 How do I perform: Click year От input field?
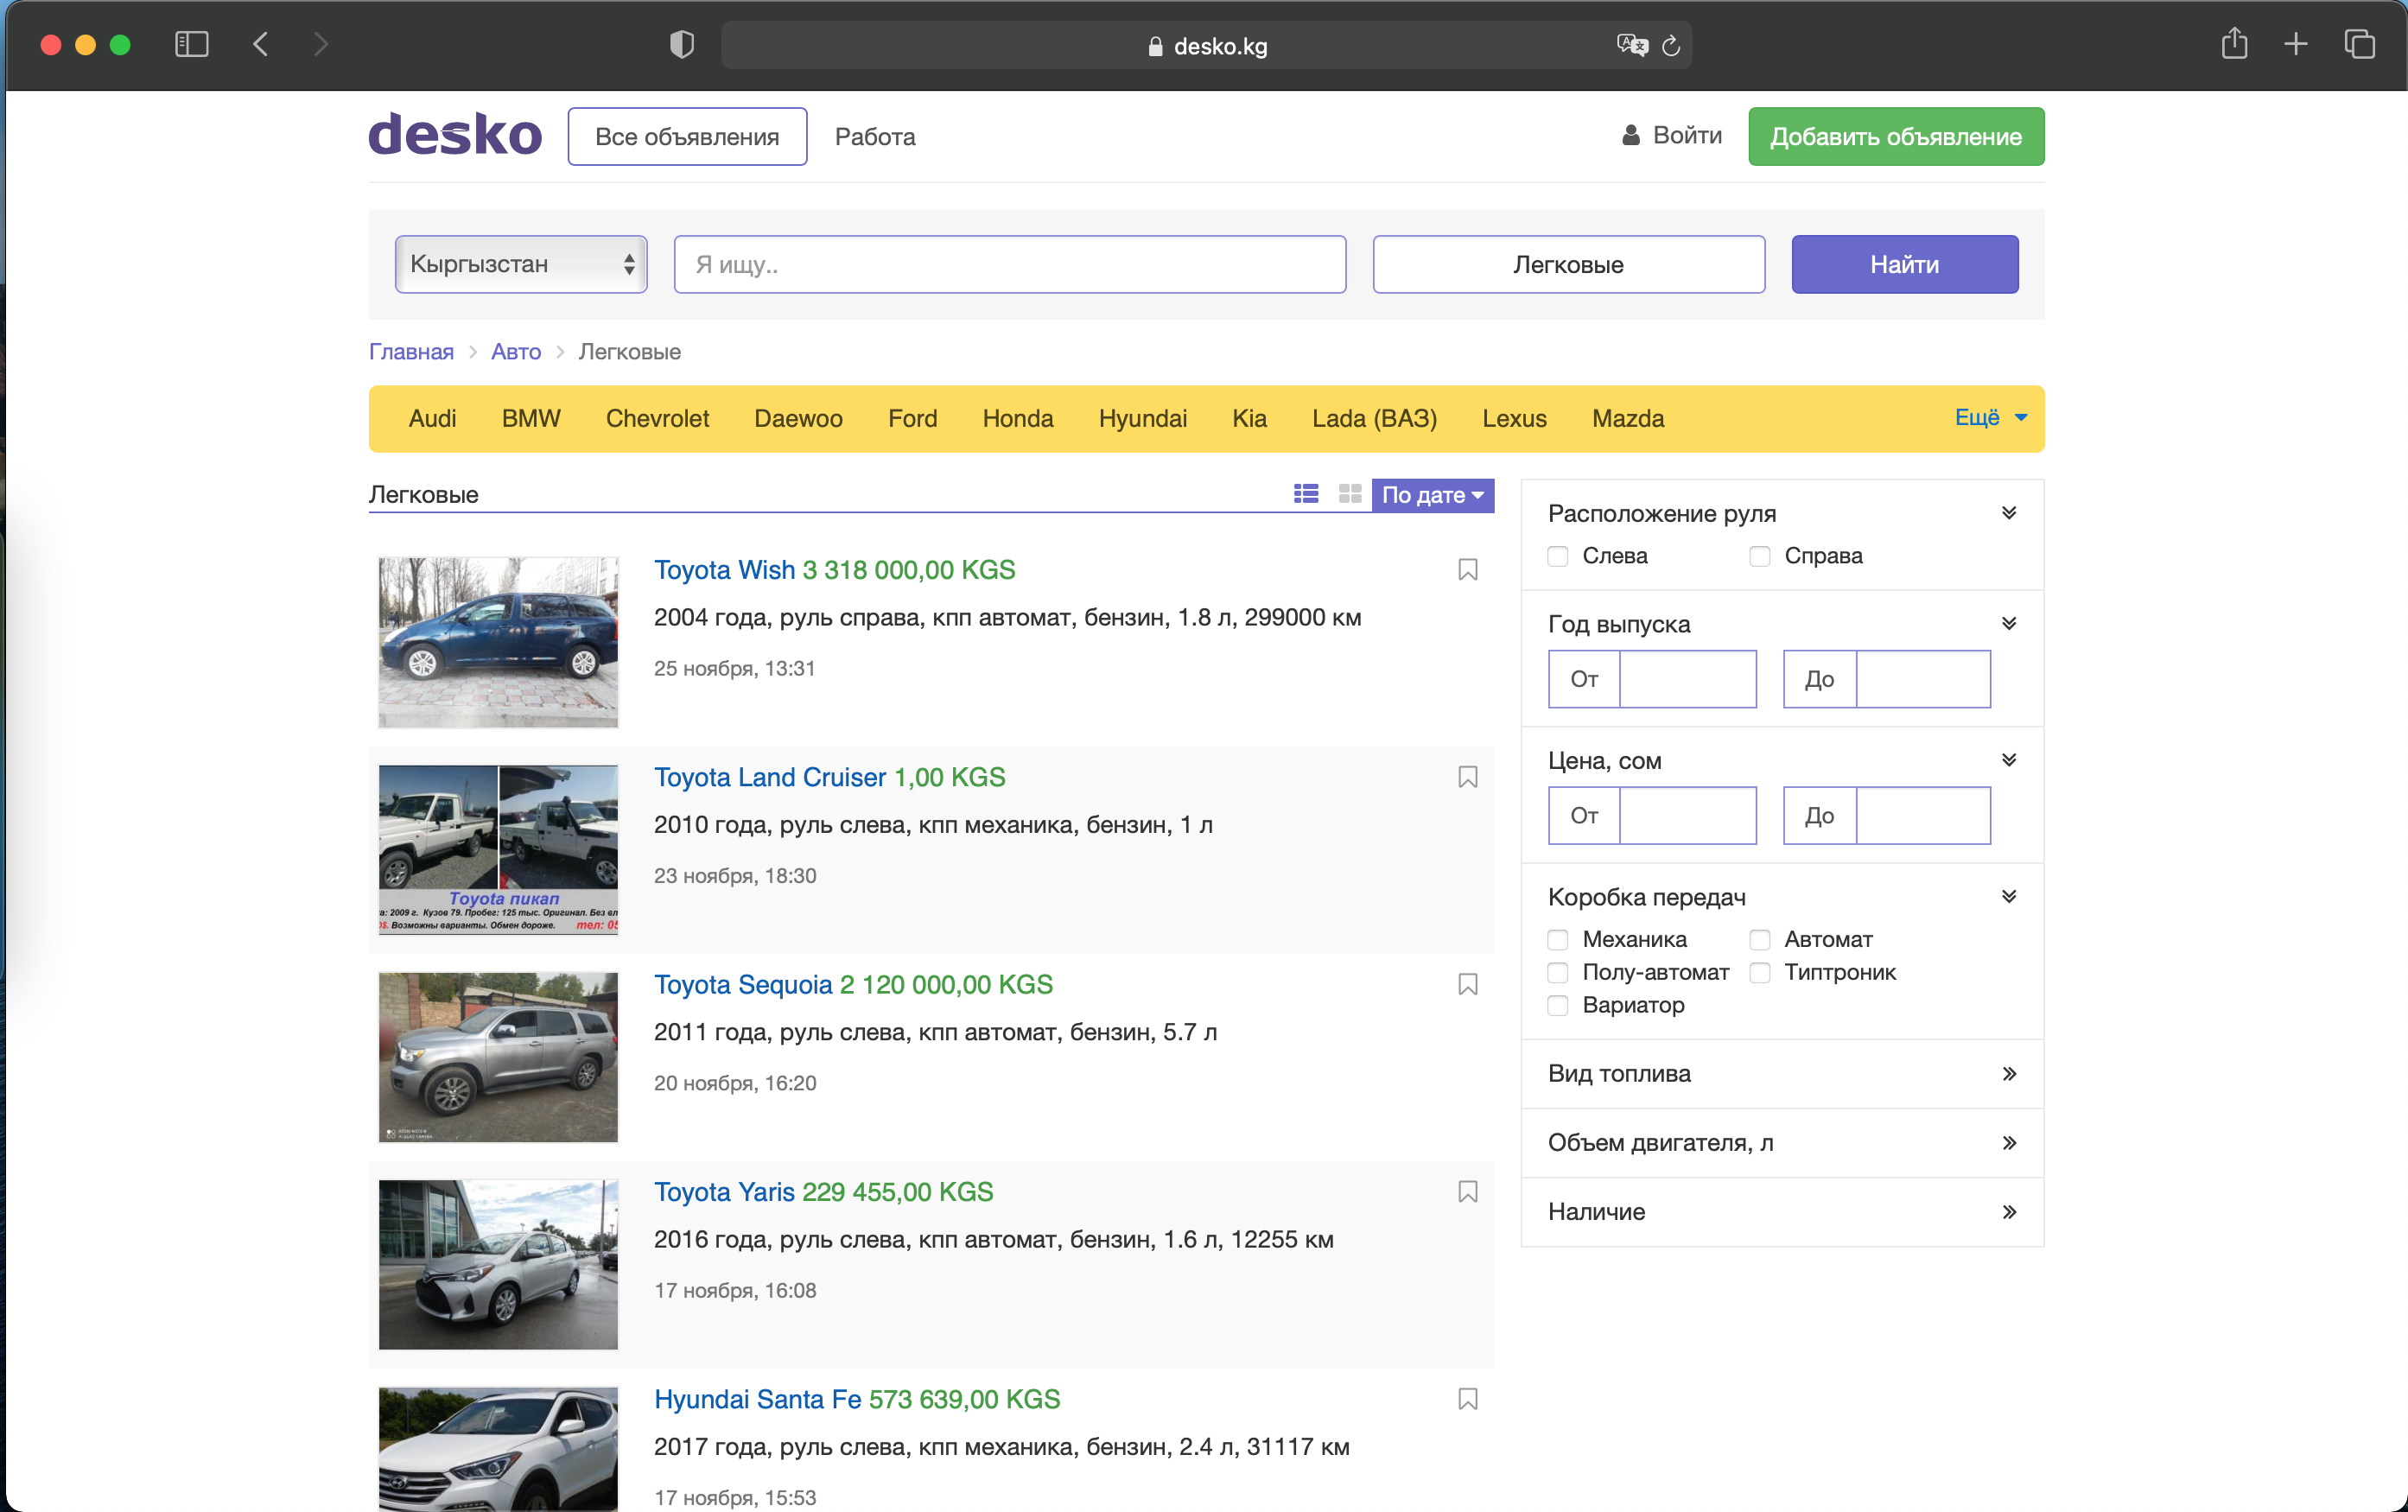(x=1687, y=679)
